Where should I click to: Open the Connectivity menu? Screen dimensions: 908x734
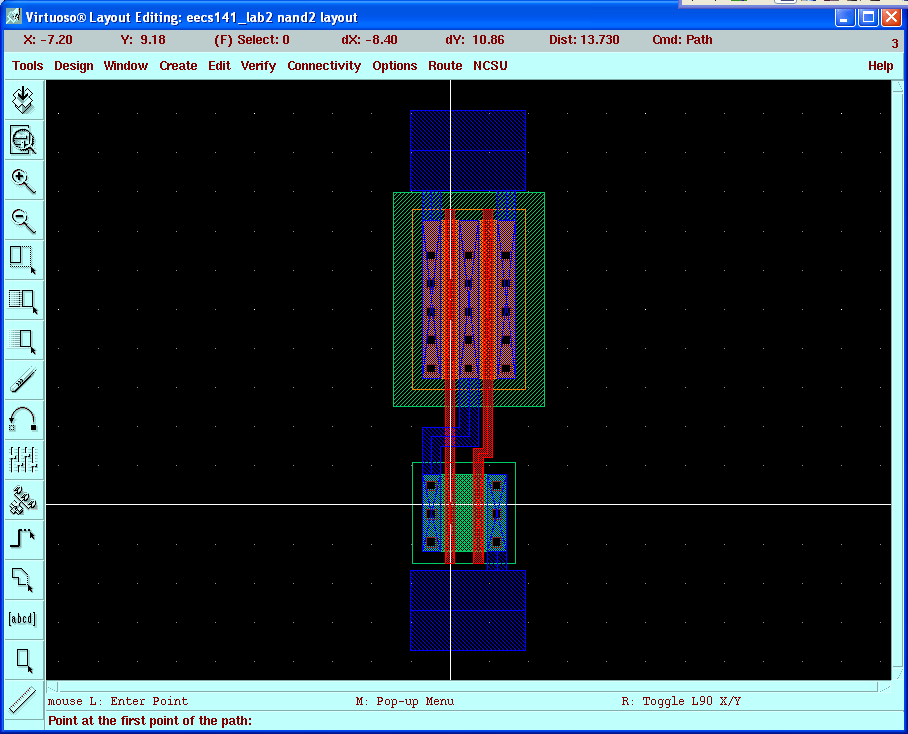tap(324, 66)
